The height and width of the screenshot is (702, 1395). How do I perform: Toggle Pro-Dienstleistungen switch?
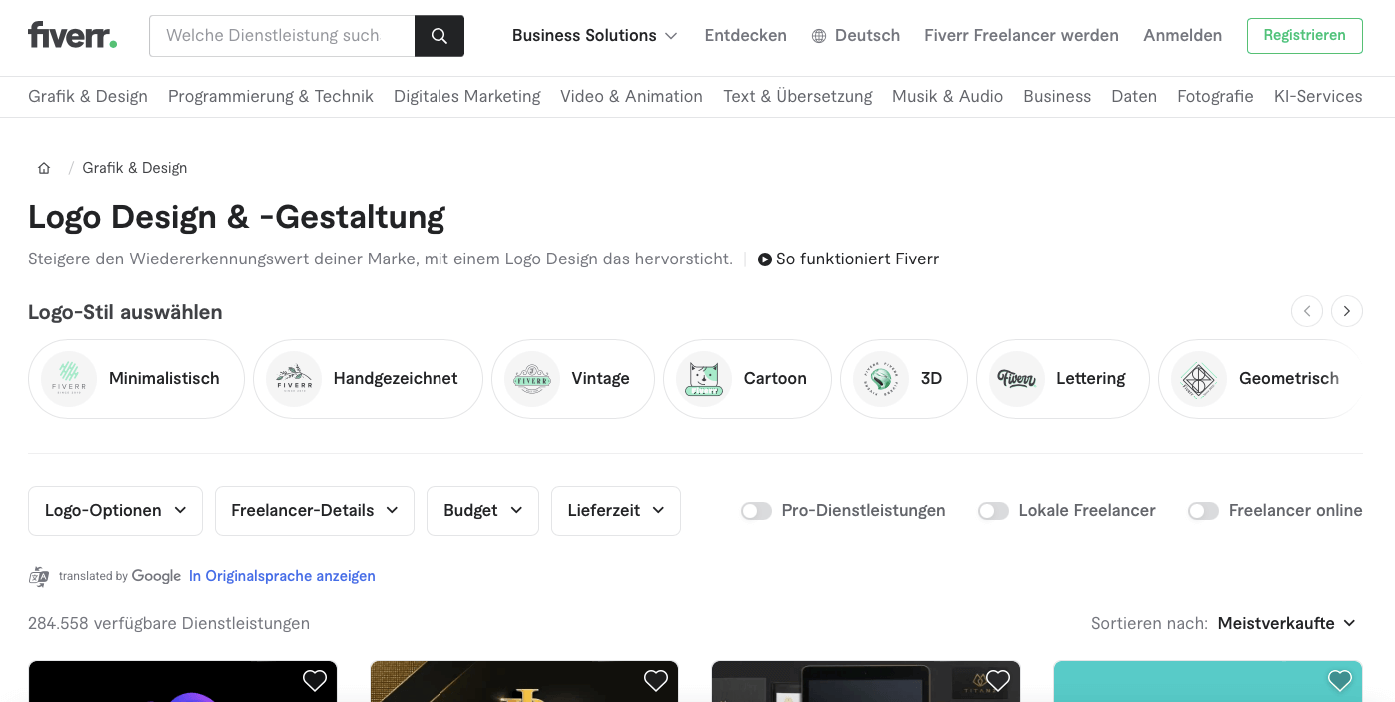757,511
